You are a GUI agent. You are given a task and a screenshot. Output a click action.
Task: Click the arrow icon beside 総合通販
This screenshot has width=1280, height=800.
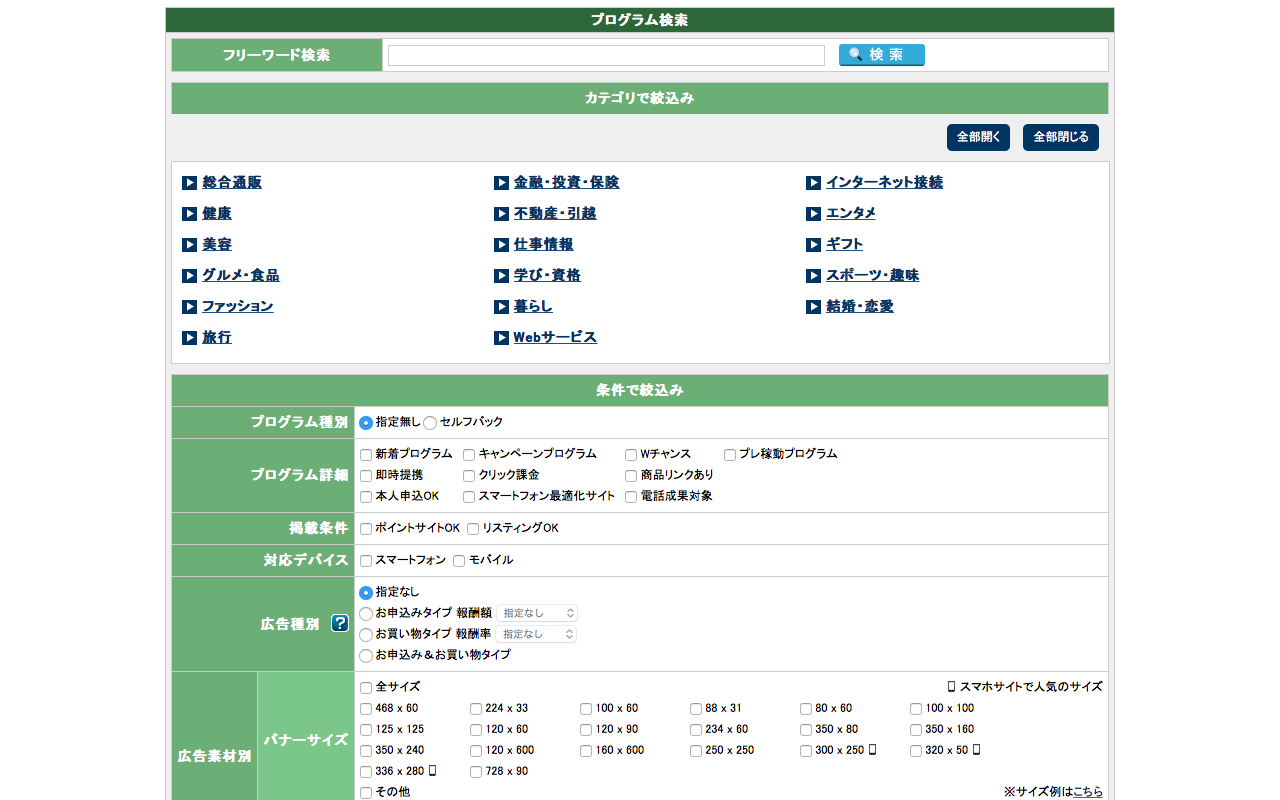pyautogui.click(x=189, y=183)
